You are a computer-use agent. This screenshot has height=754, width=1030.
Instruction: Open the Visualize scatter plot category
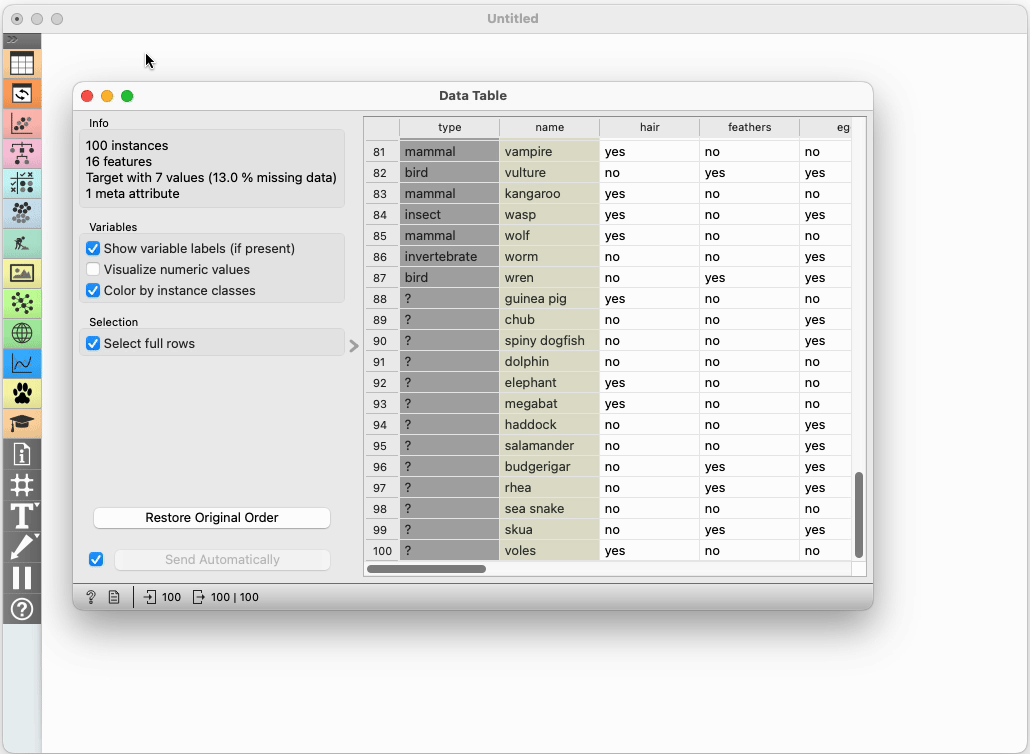click(22, 123)
